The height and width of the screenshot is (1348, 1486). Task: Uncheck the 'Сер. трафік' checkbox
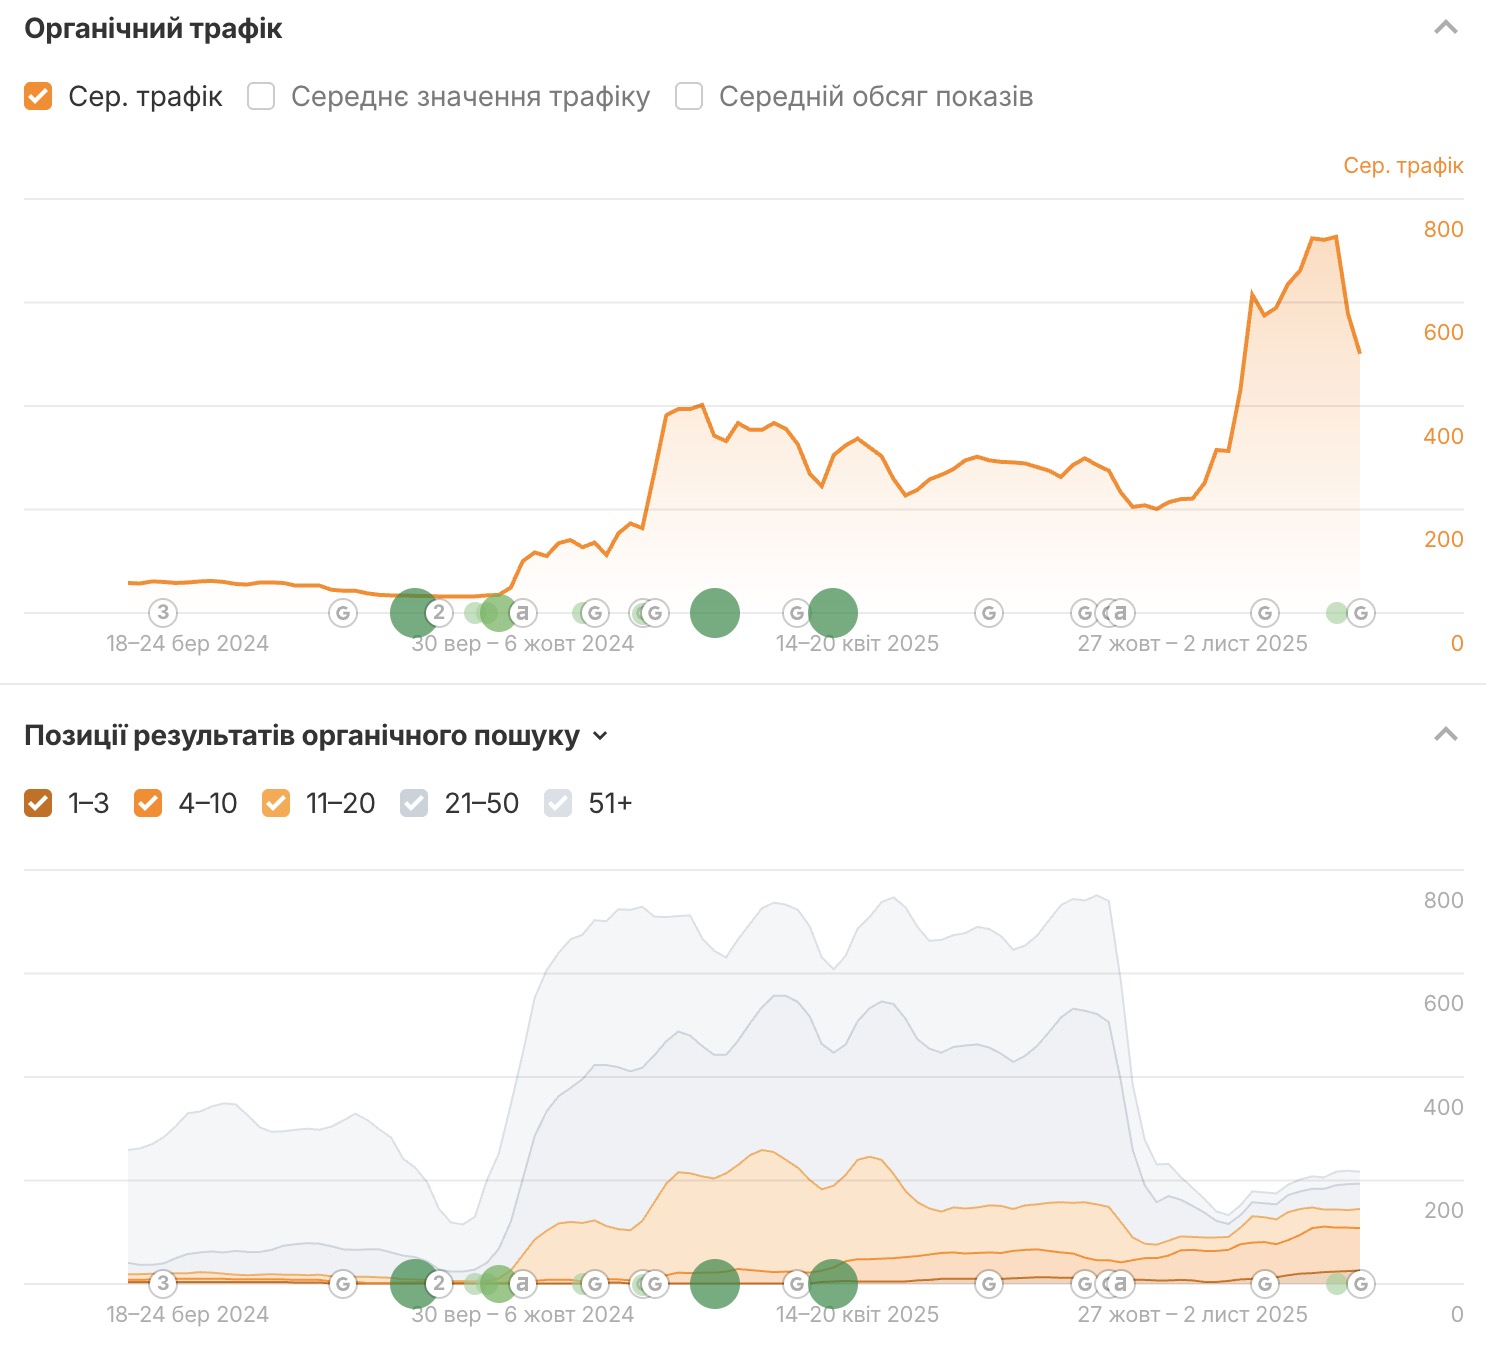click(38, 96)
